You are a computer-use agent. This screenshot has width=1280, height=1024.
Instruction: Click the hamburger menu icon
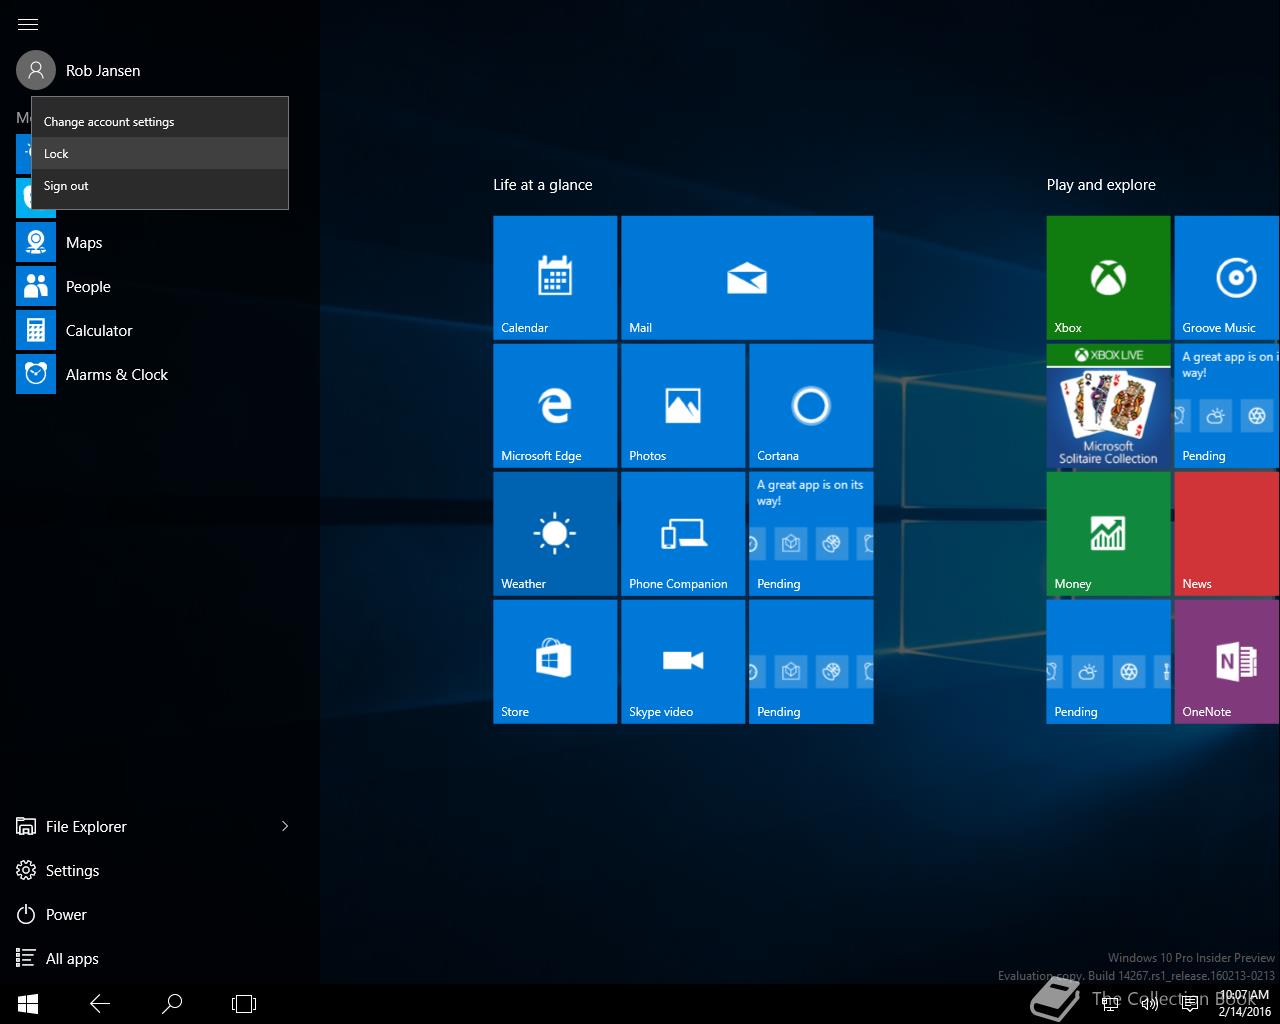[28, 24]
